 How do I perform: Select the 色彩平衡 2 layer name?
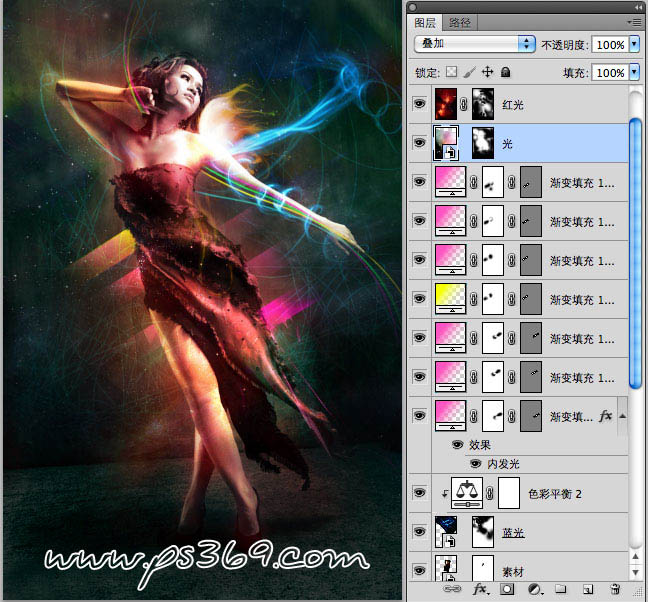[x=555, y=494]
